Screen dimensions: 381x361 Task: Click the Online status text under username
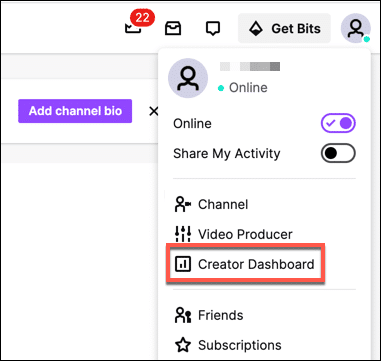click(248, 88)
